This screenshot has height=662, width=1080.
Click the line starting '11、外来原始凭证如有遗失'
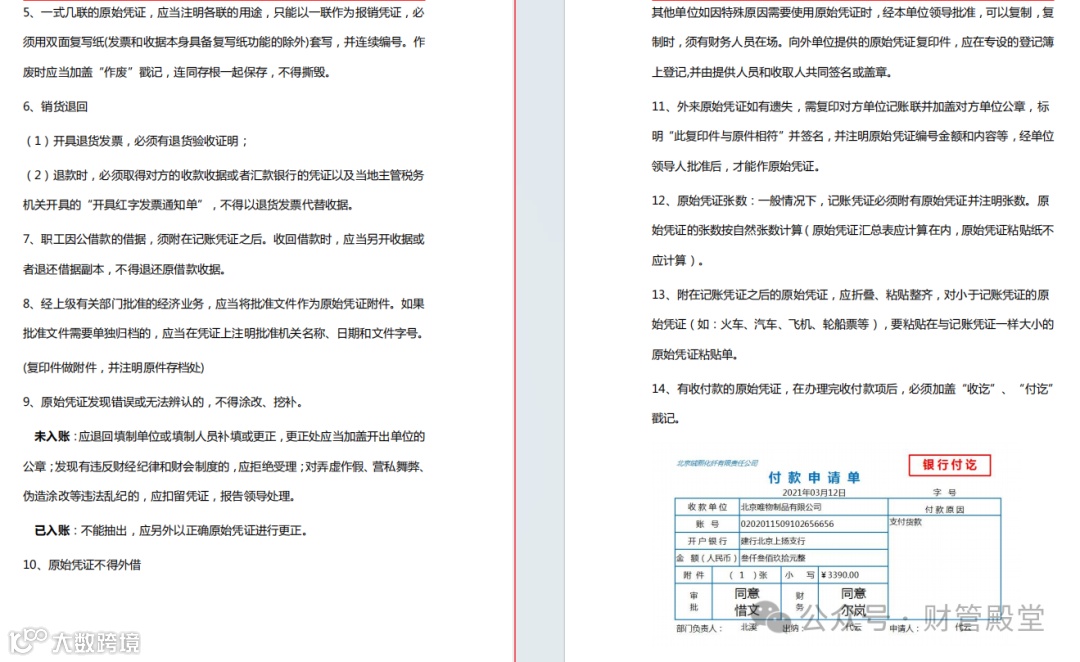point(851,107)
